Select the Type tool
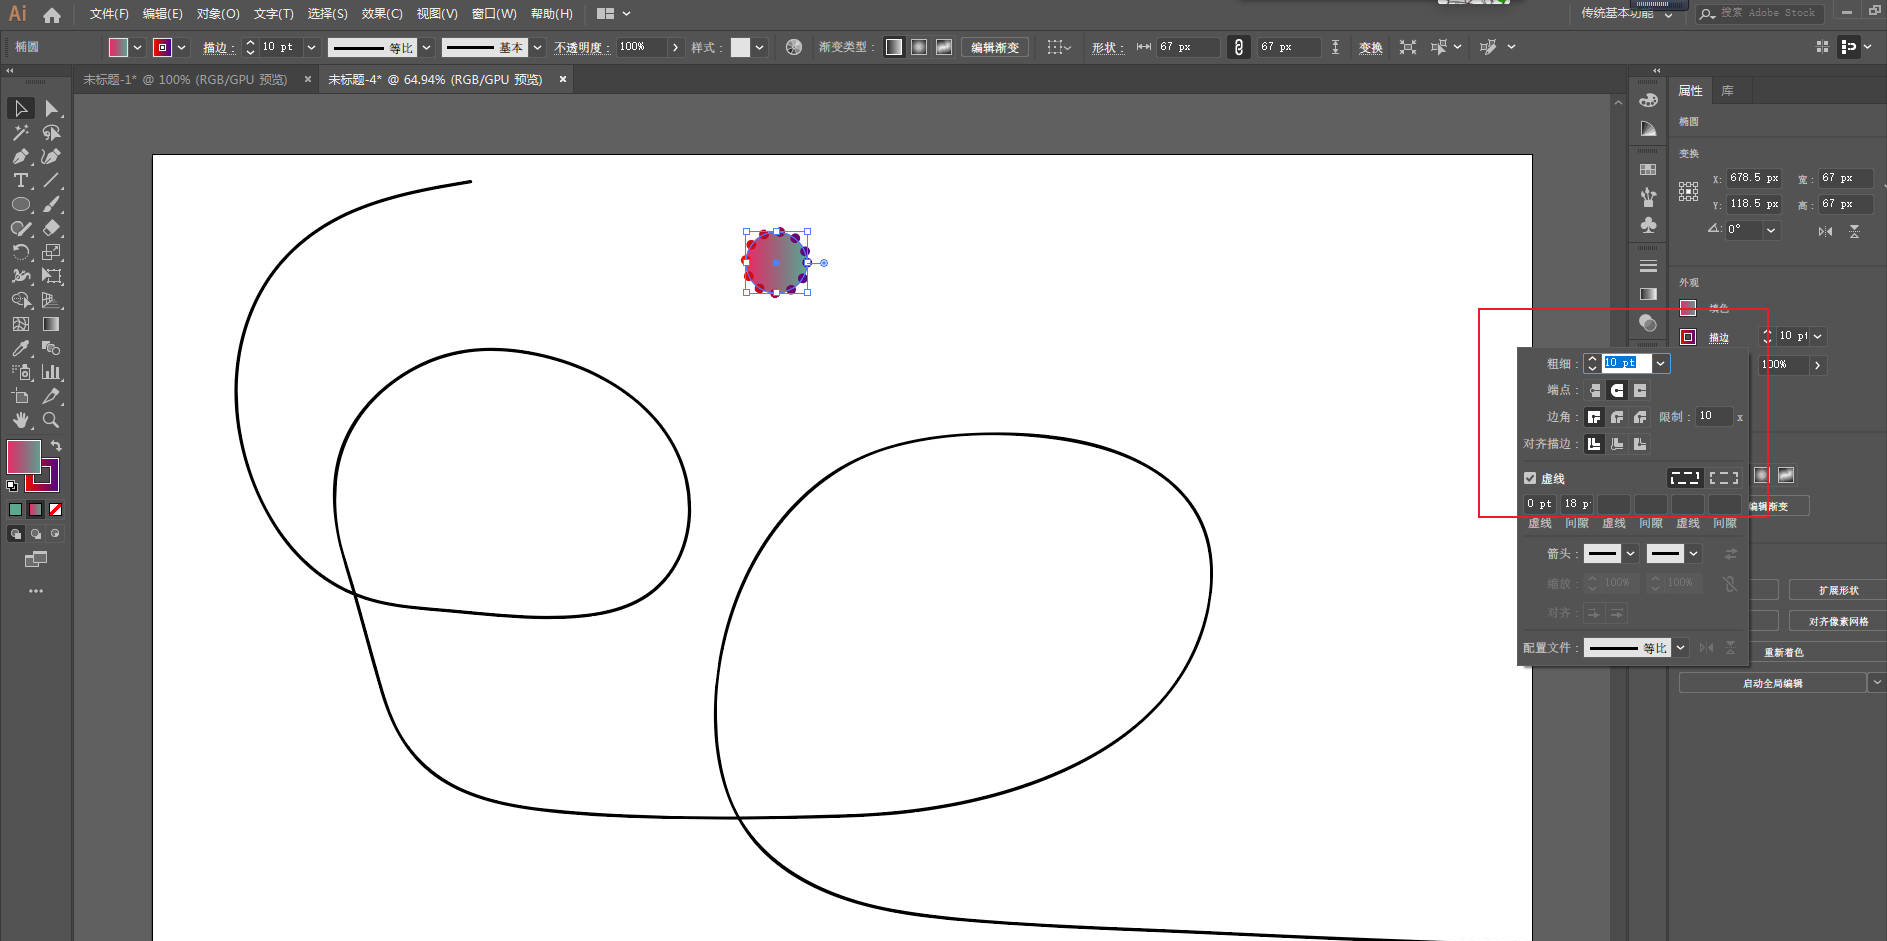The image size is (1887, 941). (x=20, y=180)
